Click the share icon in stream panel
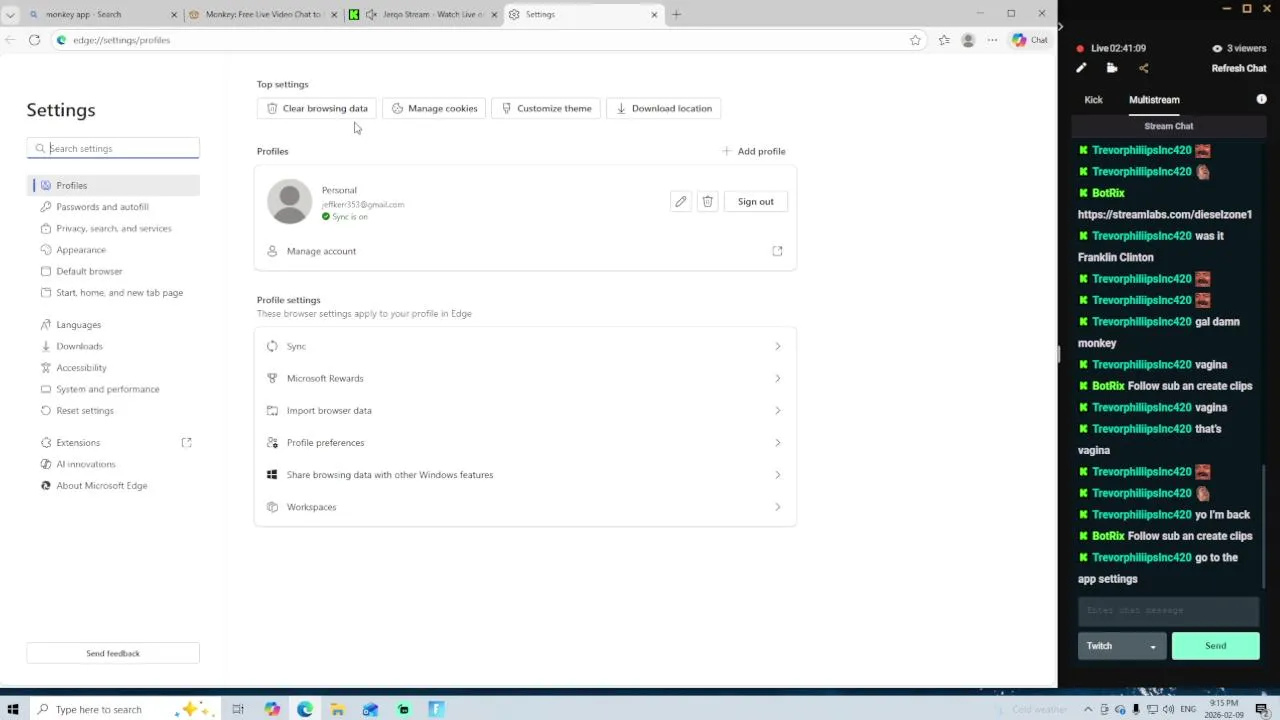1280x720 pixels. (x=1144, y=68)
